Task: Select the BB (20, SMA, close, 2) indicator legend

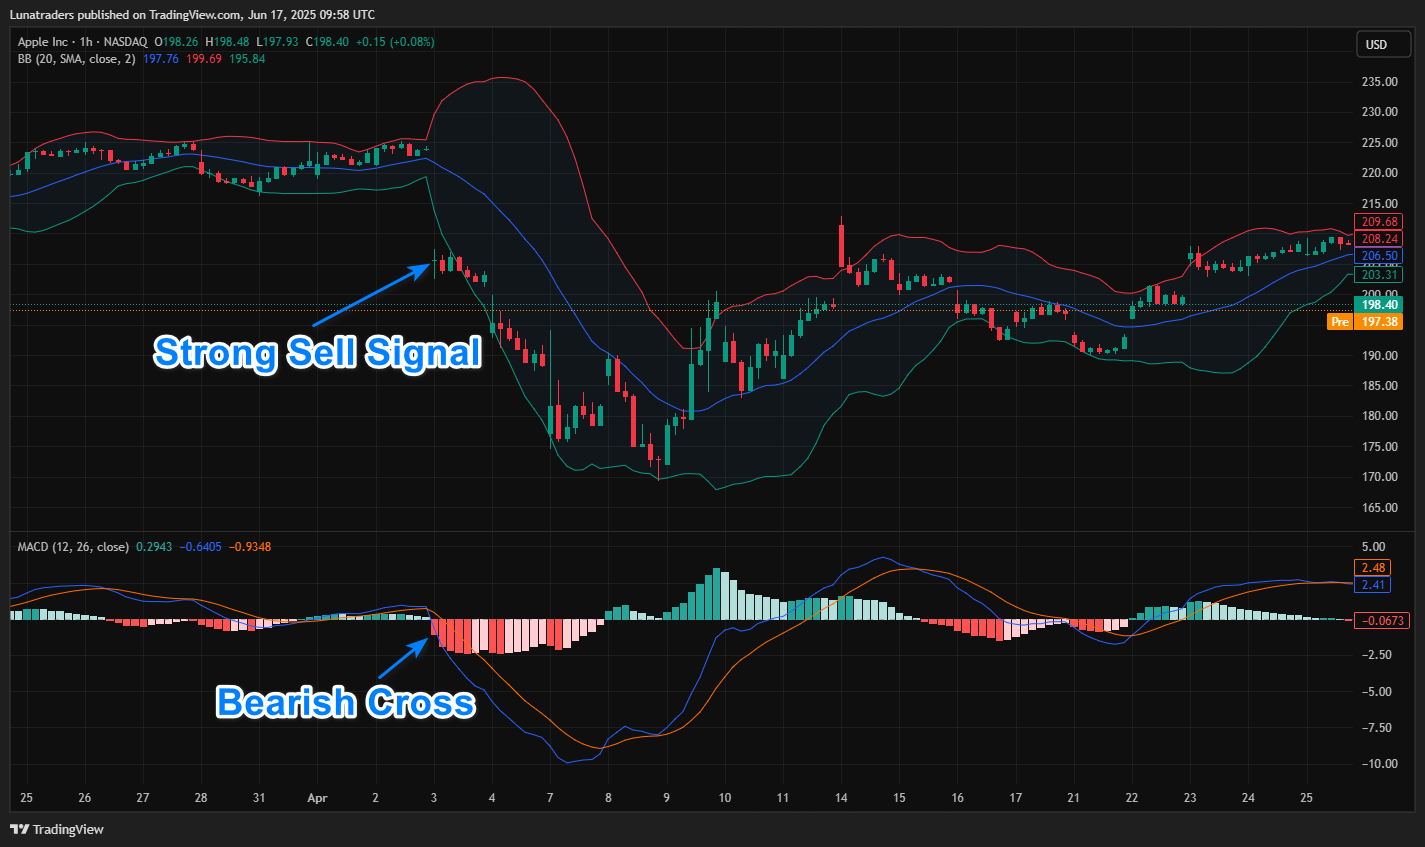Action: coord(76,59)
